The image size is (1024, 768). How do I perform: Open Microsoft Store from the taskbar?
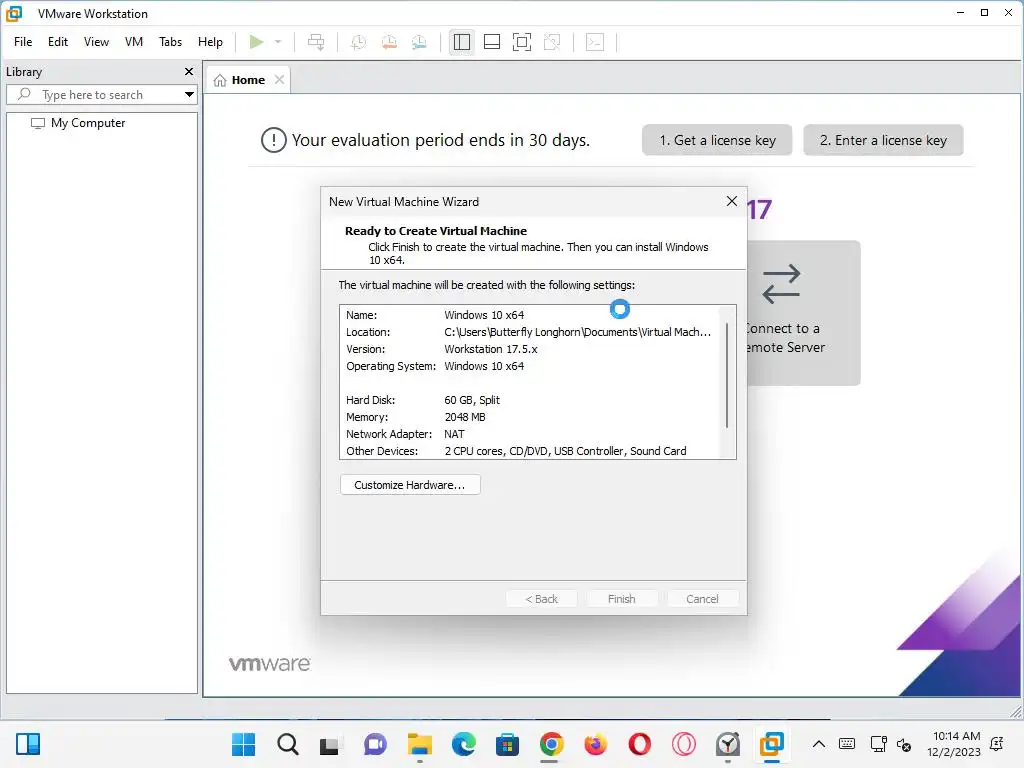507,744
